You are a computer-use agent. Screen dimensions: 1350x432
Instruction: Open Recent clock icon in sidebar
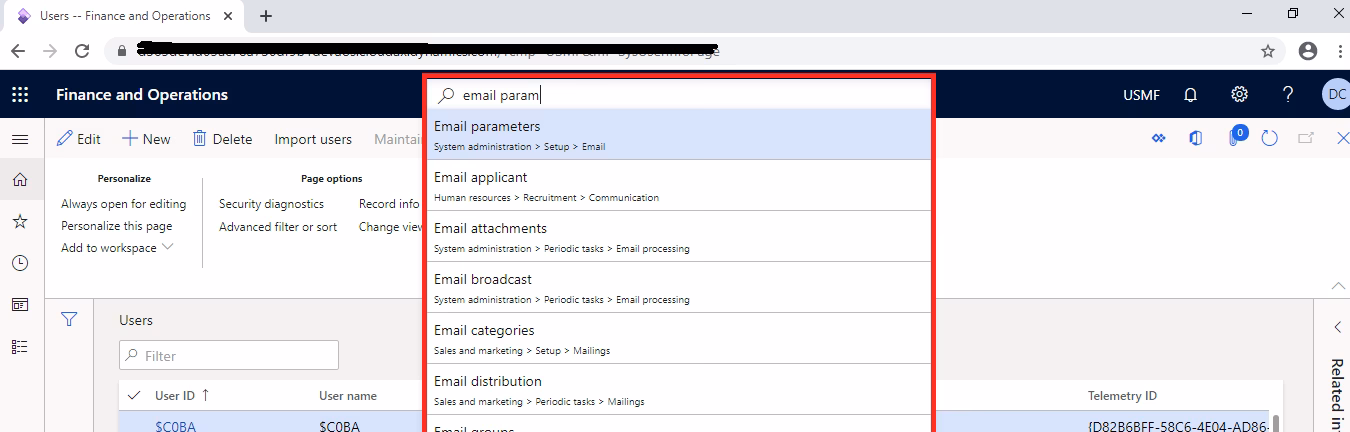coord(20,263)
